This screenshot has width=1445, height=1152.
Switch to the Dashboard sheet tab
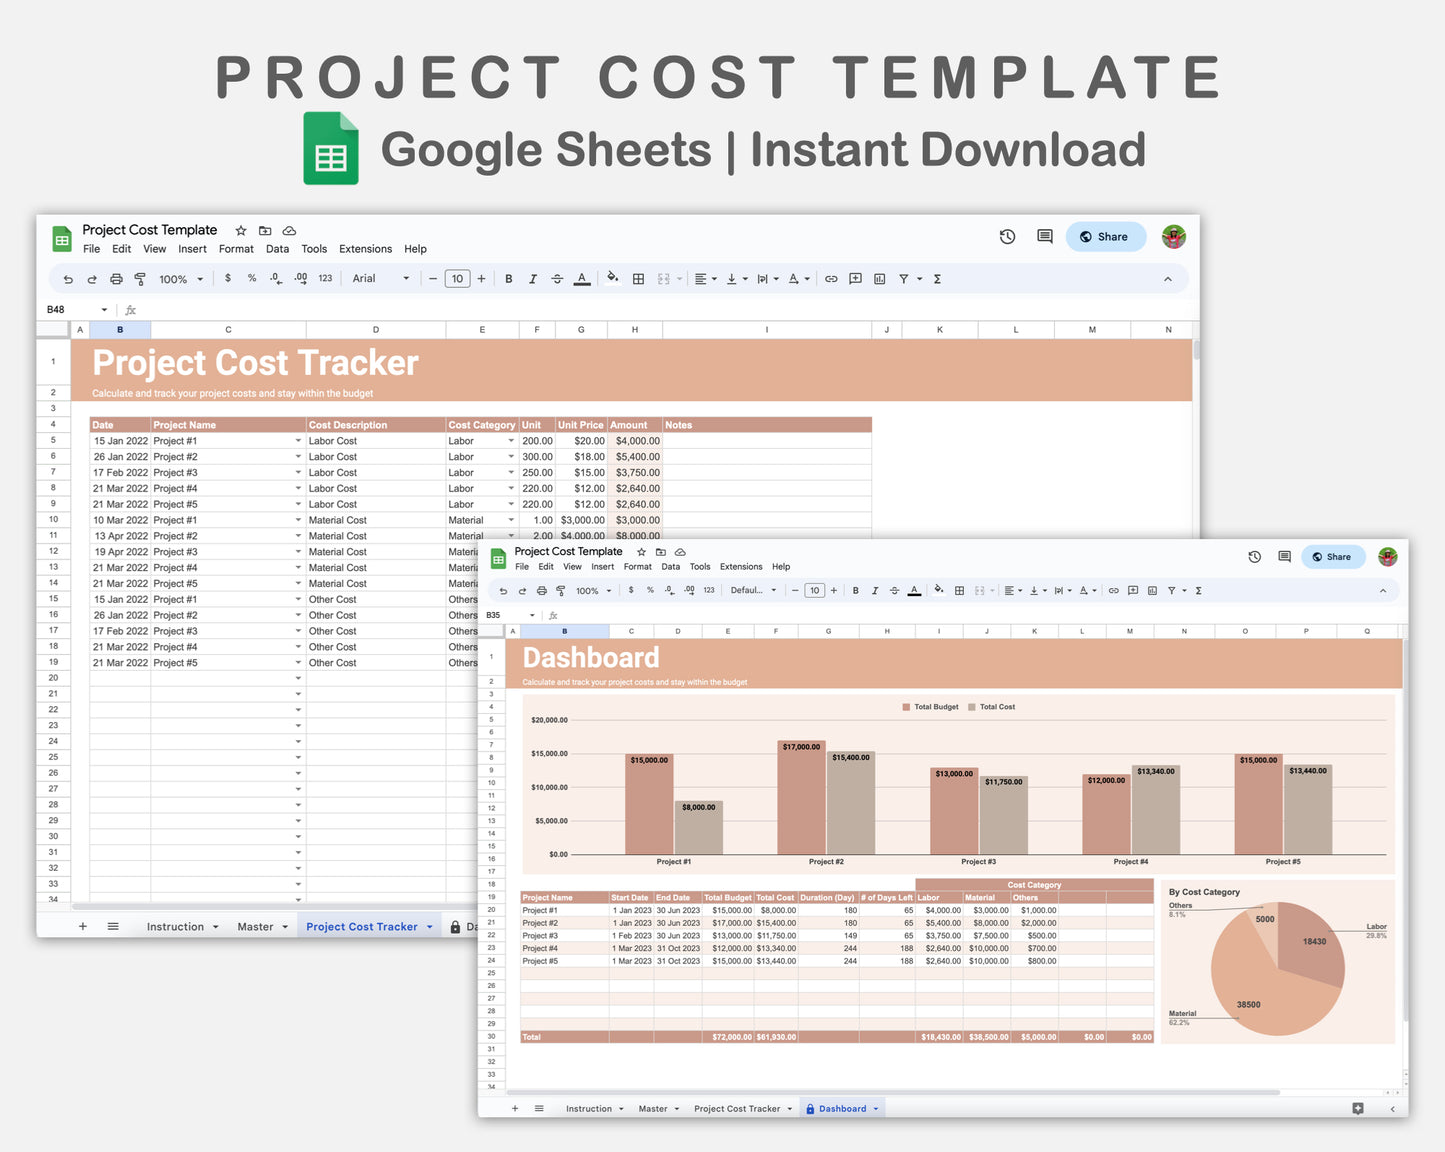(x=841, y=1108)
